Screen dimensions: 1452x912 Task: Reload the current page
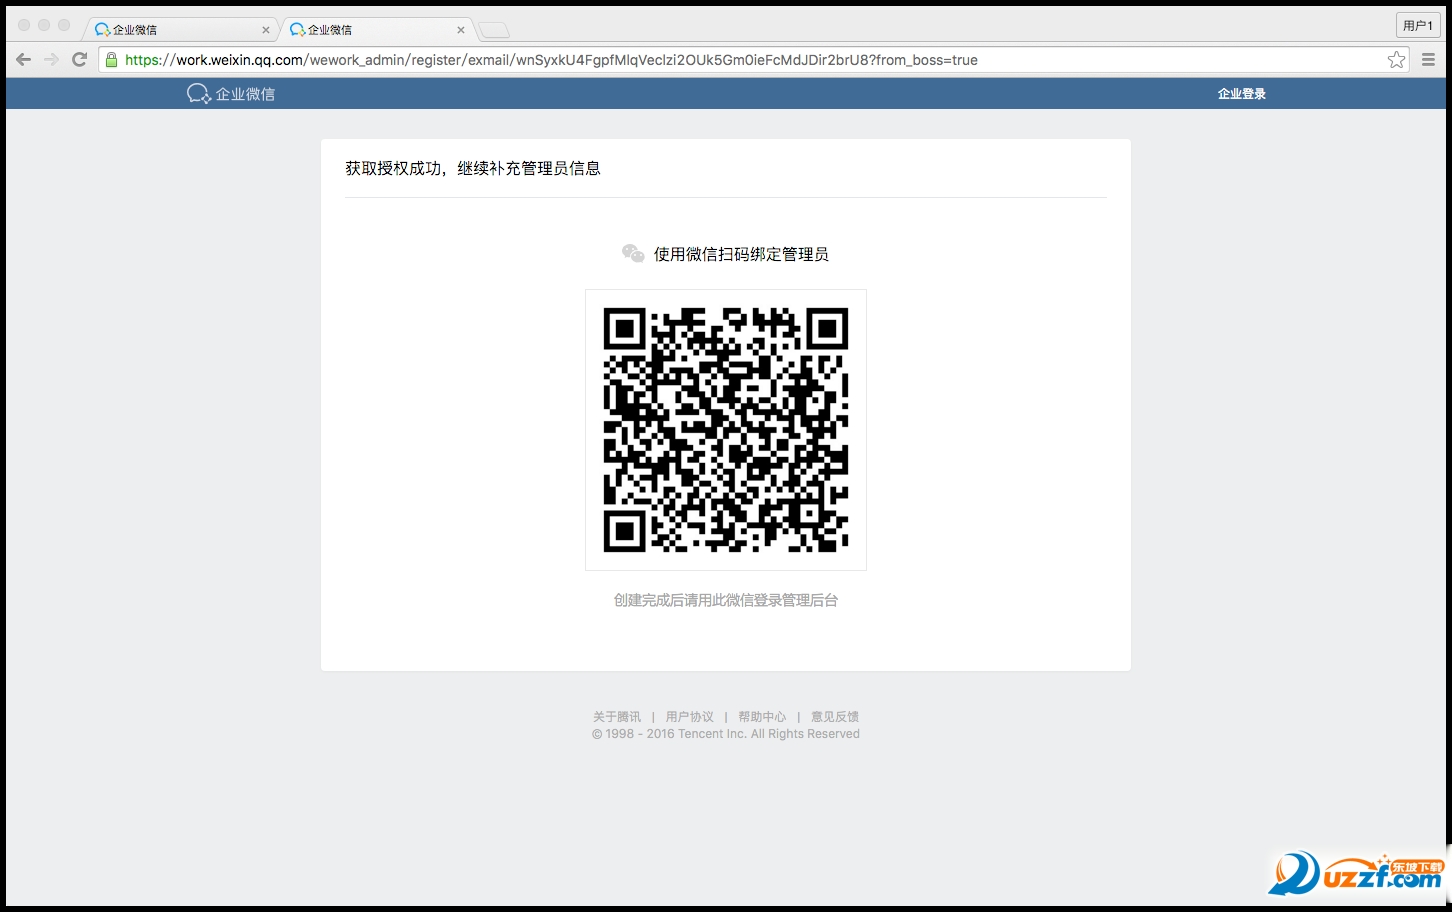(x=80, y=60)
